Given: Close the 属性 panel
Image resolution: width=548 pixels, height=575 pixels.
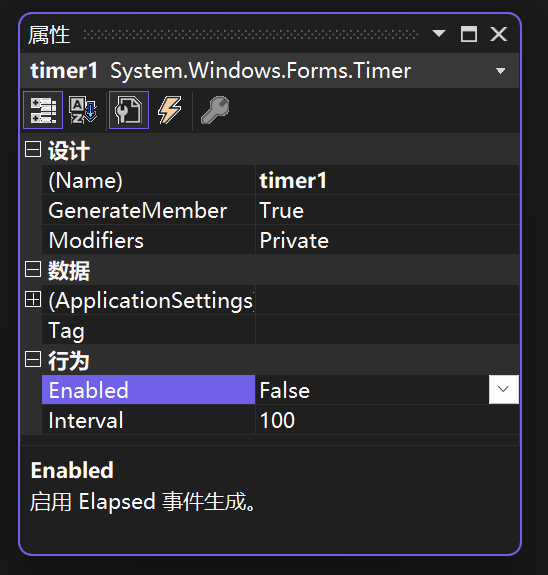Looking at the screenshot, I should click(x=499, y=34).
